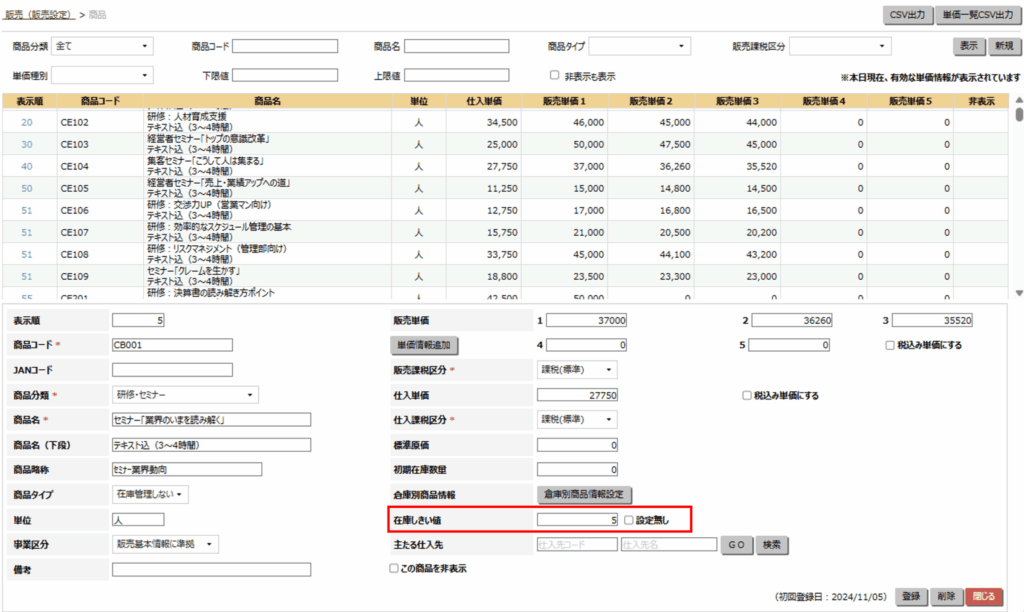
Task: Check the 設定無し box for 在庫しきい値
Action: (629, 521)
